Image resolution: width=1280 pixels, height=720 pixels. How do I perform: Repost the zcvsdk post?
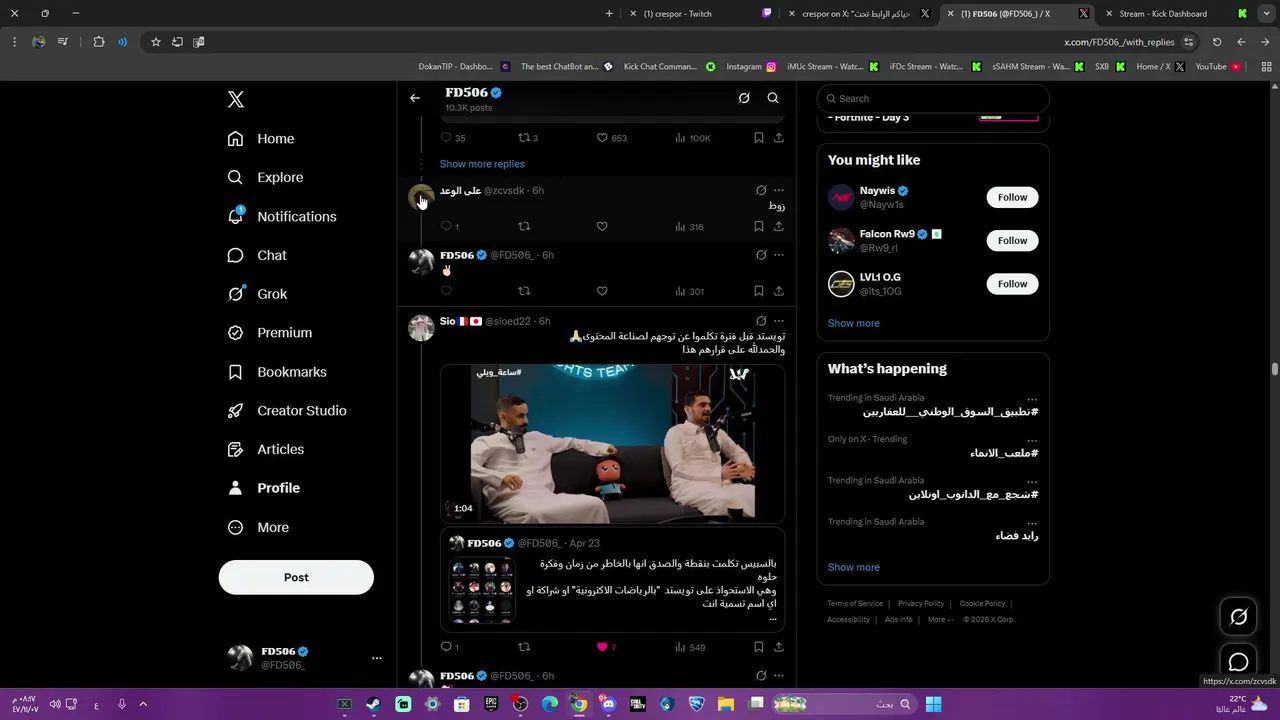524,226
